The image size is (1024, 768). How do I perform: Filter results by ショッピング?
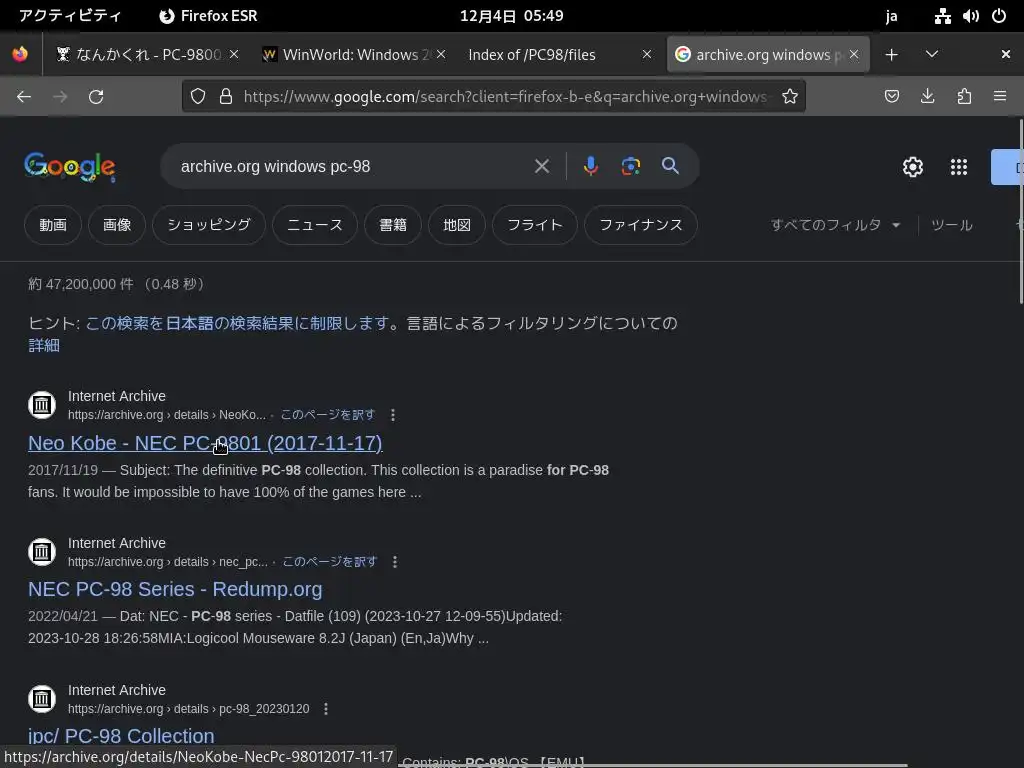209,225
